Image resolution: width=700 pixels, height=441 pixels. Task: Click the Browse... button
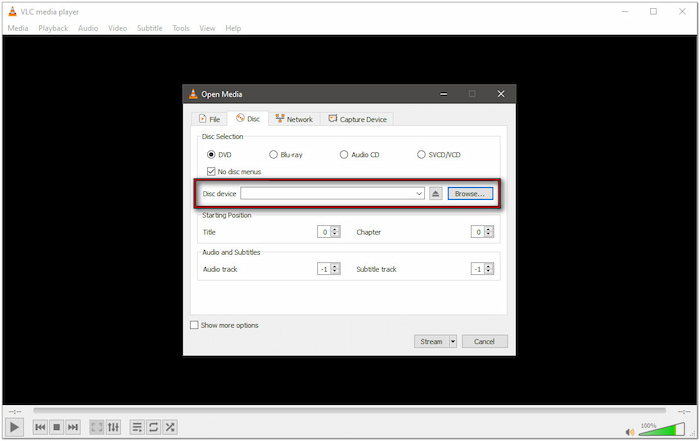(x=470, y=193)
